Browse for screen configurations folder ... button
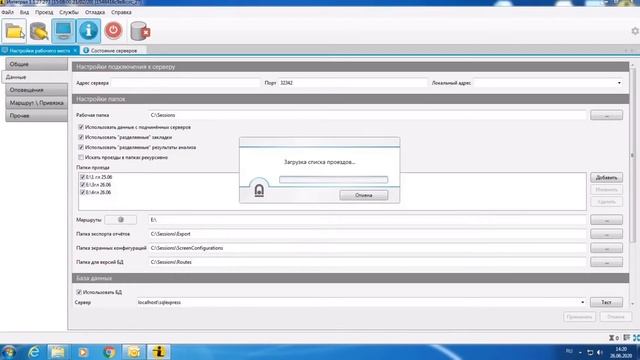The height and width of the screenshot is (360, 640). click(x=607, y=248)
